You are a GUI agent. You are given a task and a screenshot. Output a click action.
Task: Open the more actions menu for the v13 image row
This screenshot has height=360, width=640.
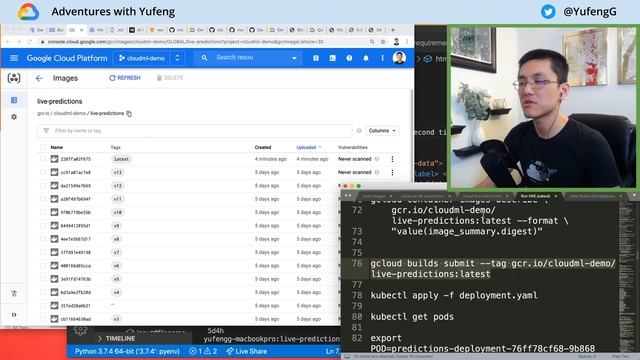click(x=392, y=172)
